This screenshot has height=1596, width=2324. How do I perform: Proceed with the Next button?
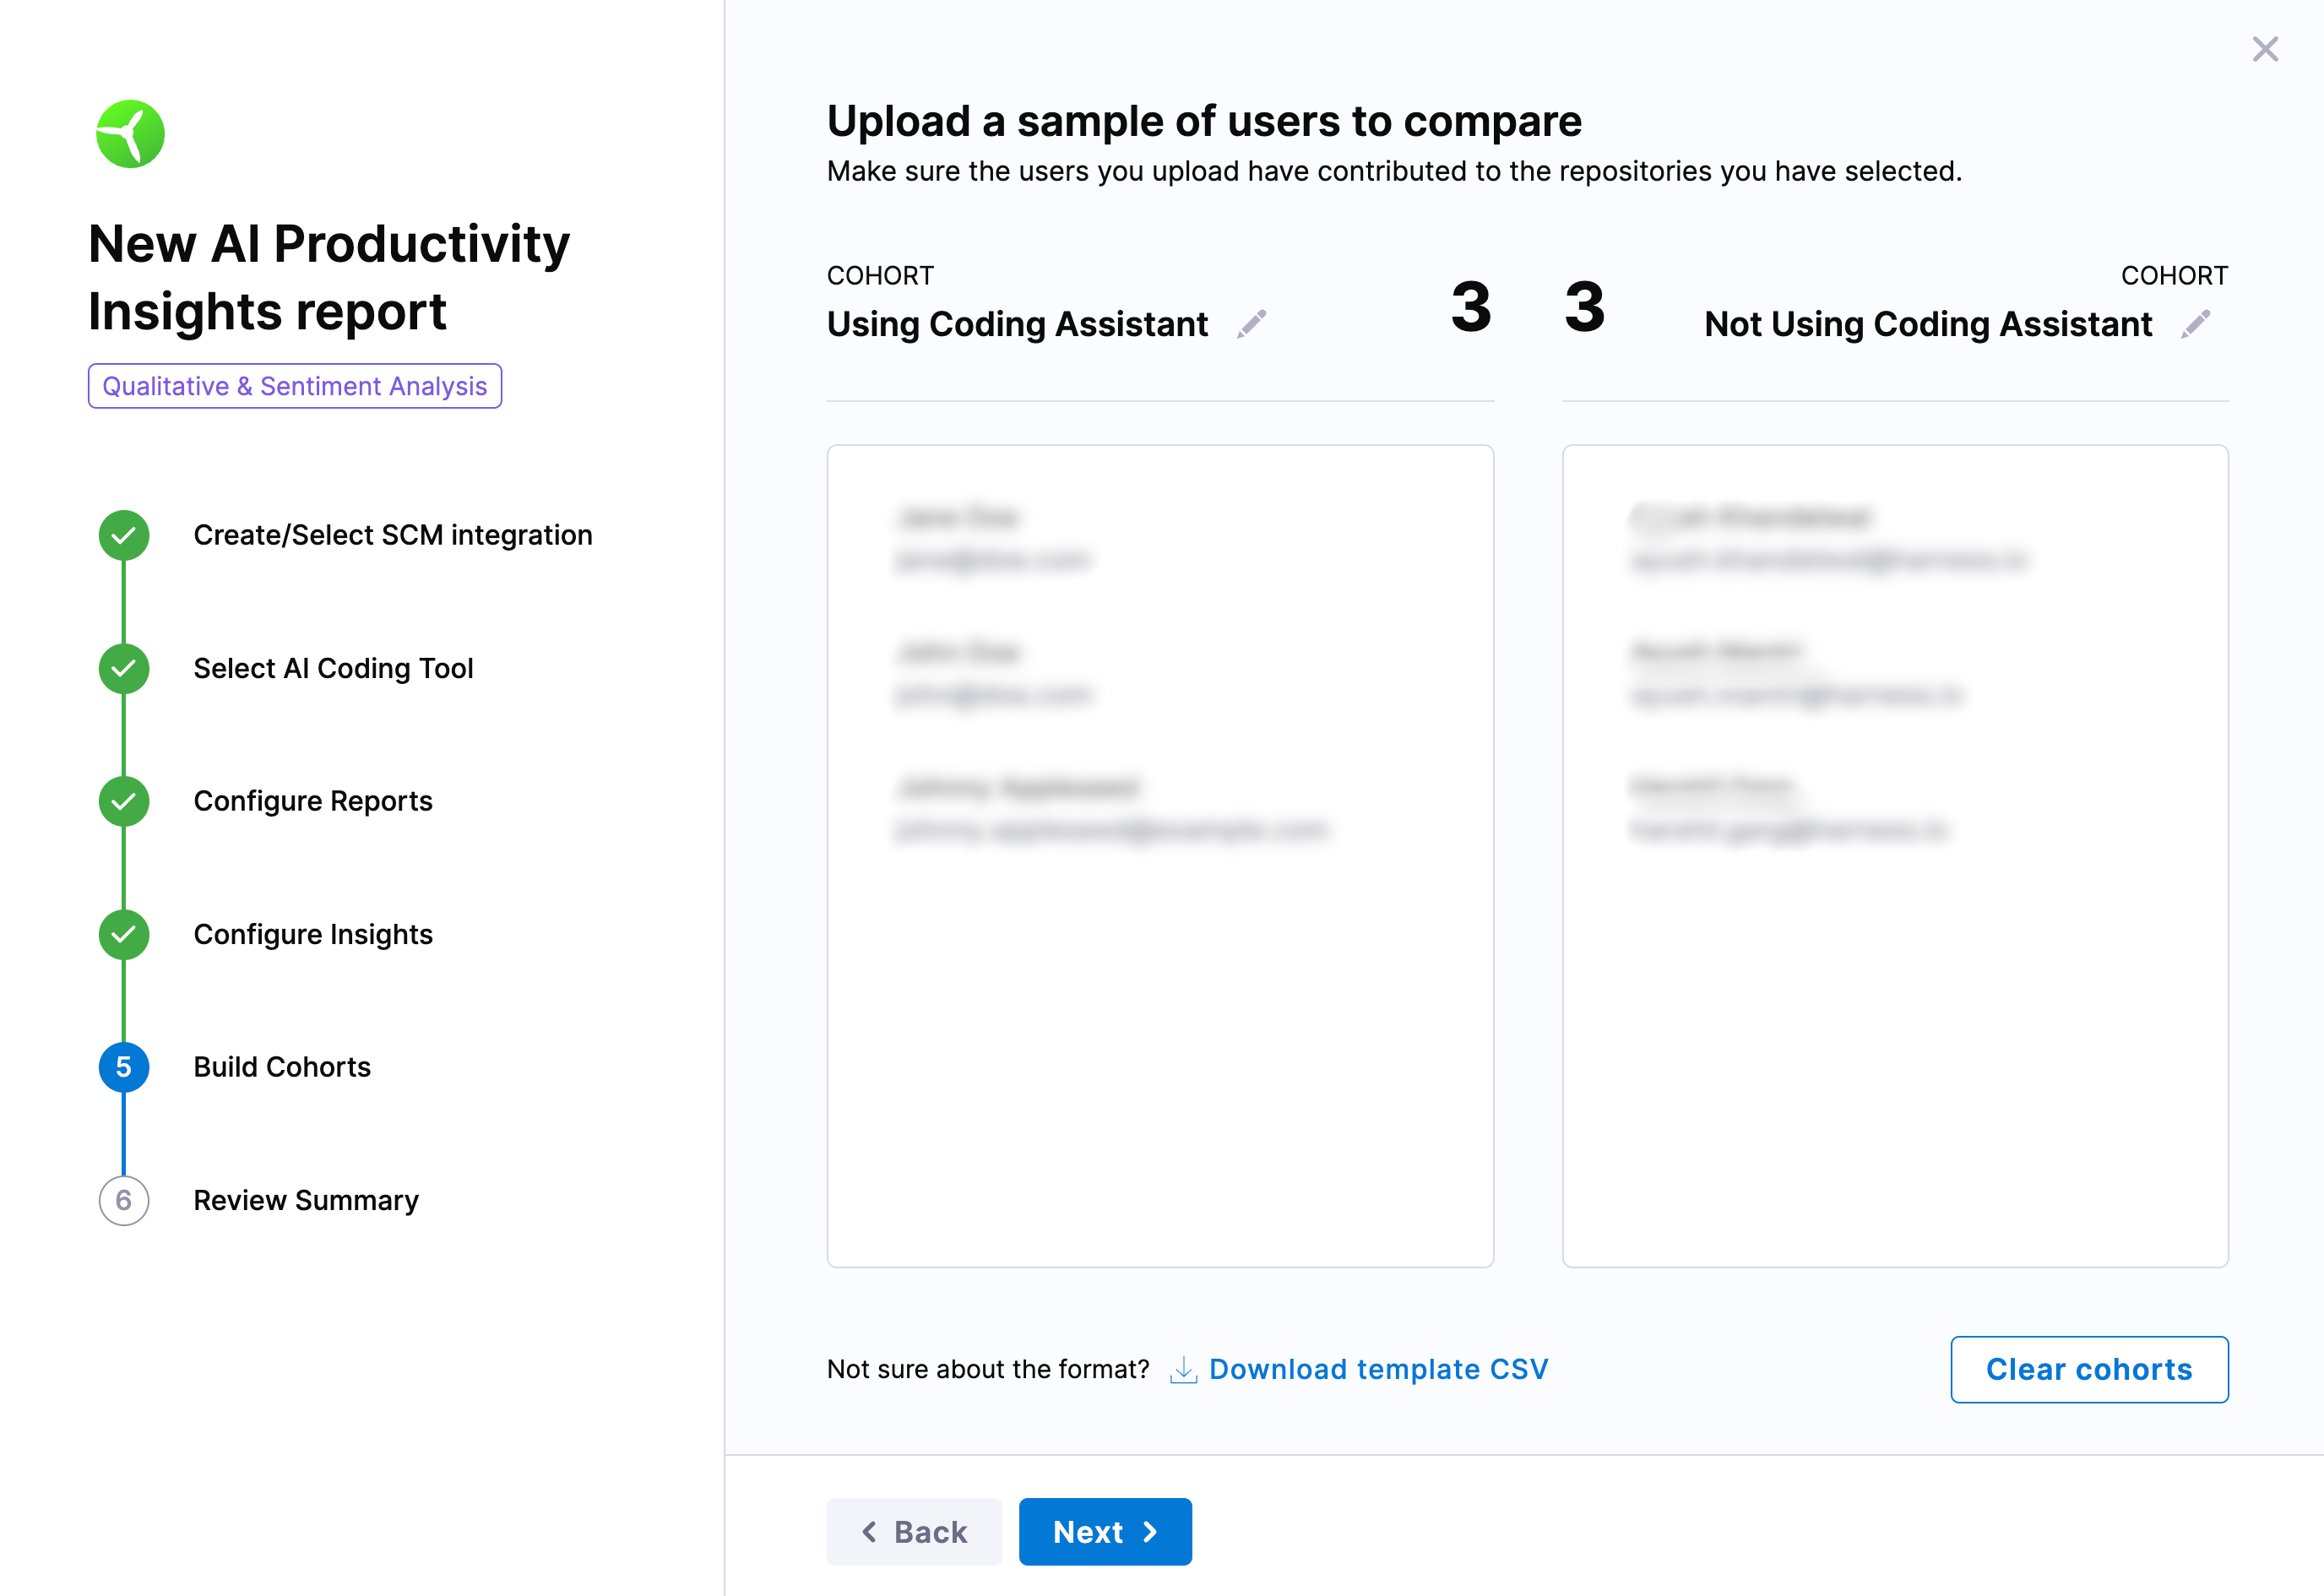click(x=1105, y=1532)
